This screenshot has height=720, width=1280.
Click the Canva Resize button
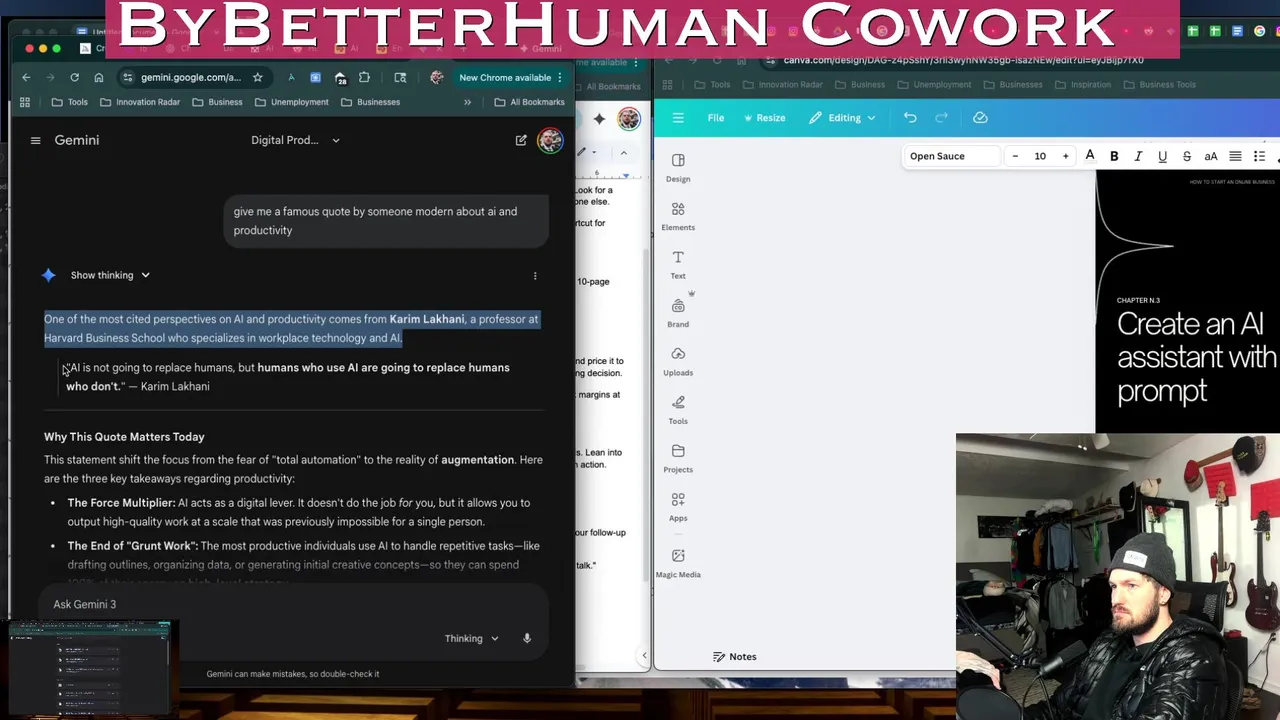(x=764, y=118)
